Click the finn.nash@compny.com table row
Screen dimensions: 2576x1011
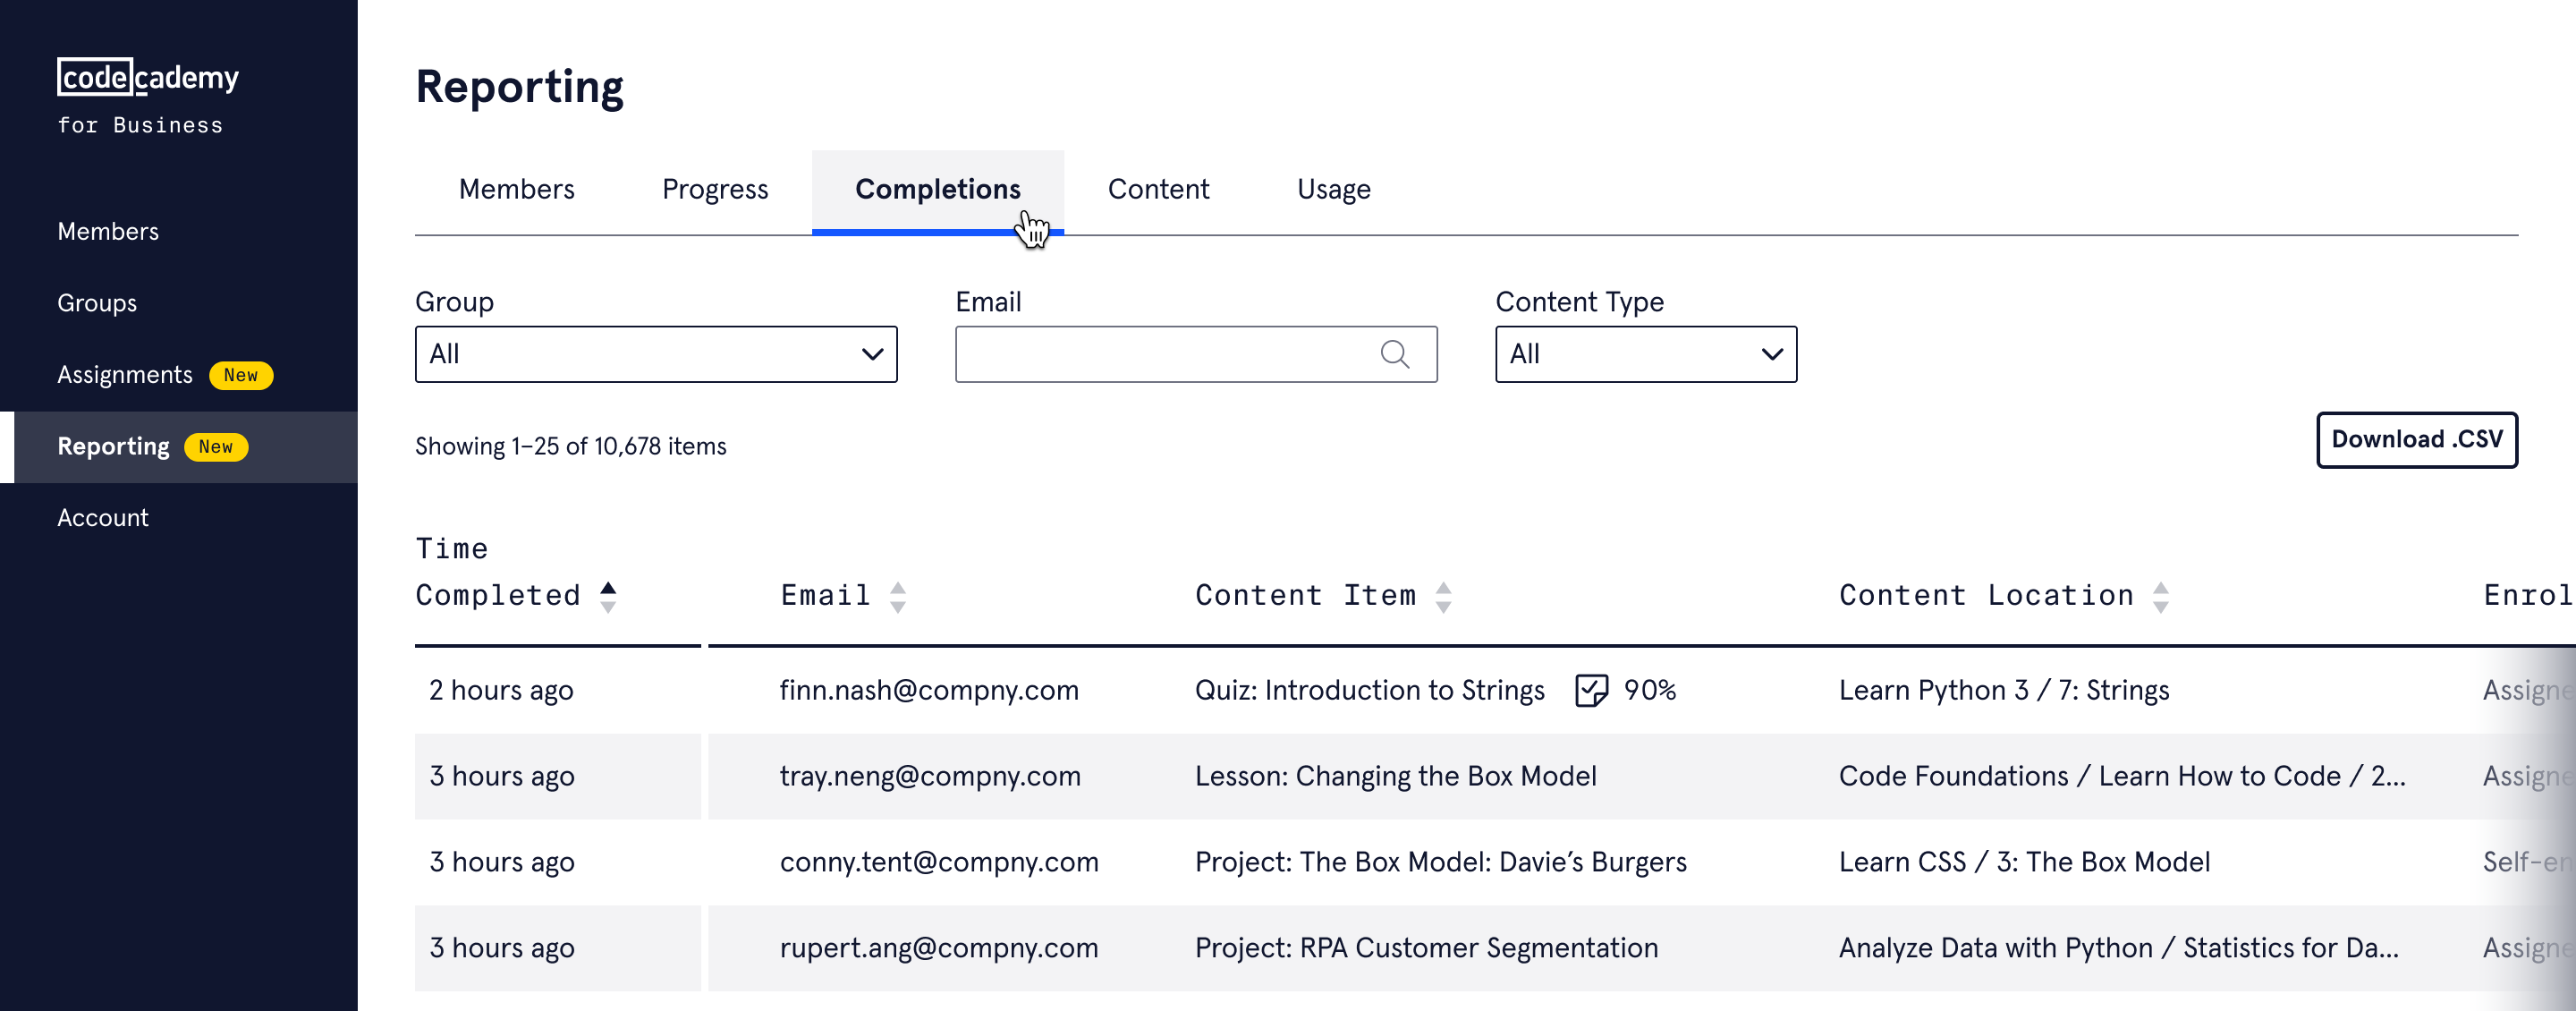click(928, 690)
